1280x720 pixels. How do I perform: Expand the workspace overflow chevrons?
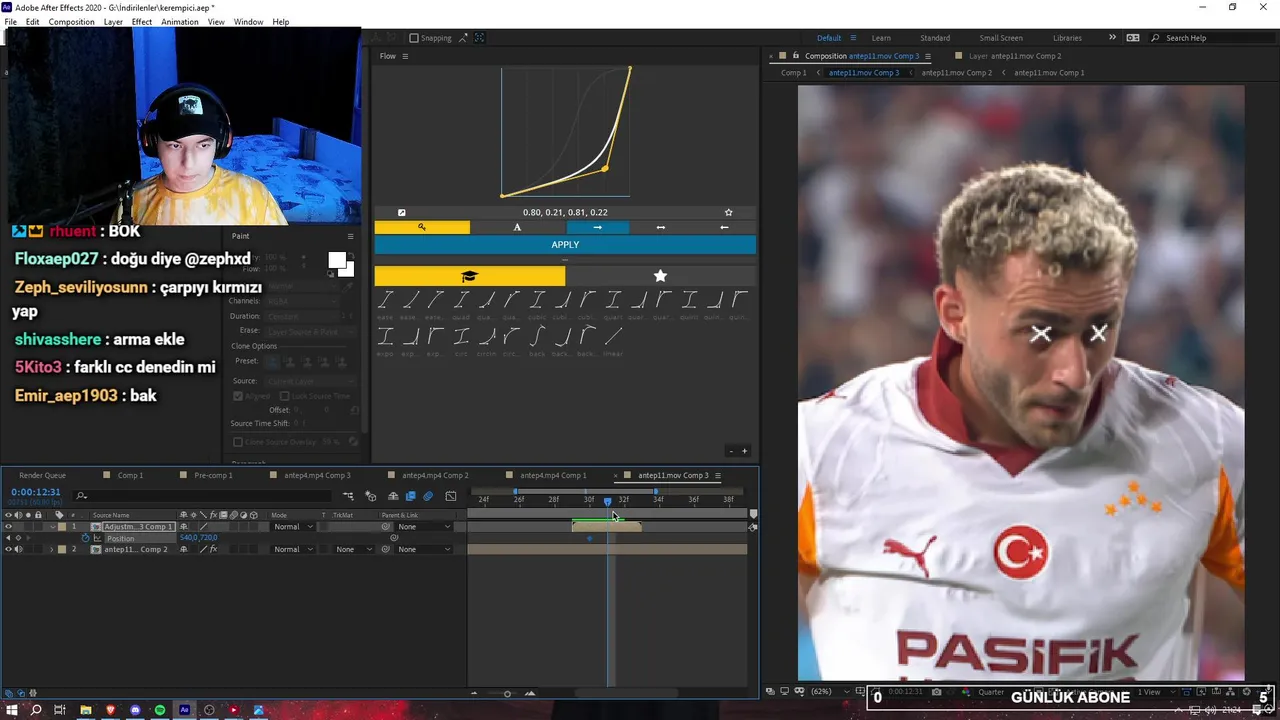[x=1112, y=38]
